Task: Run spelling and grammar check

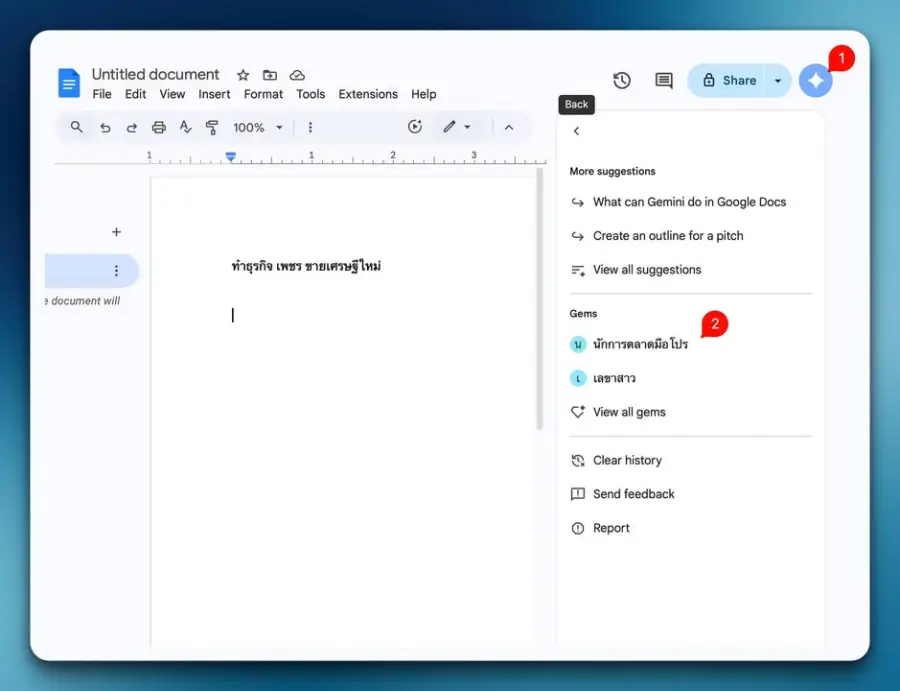Action: (x=185, y=127)
